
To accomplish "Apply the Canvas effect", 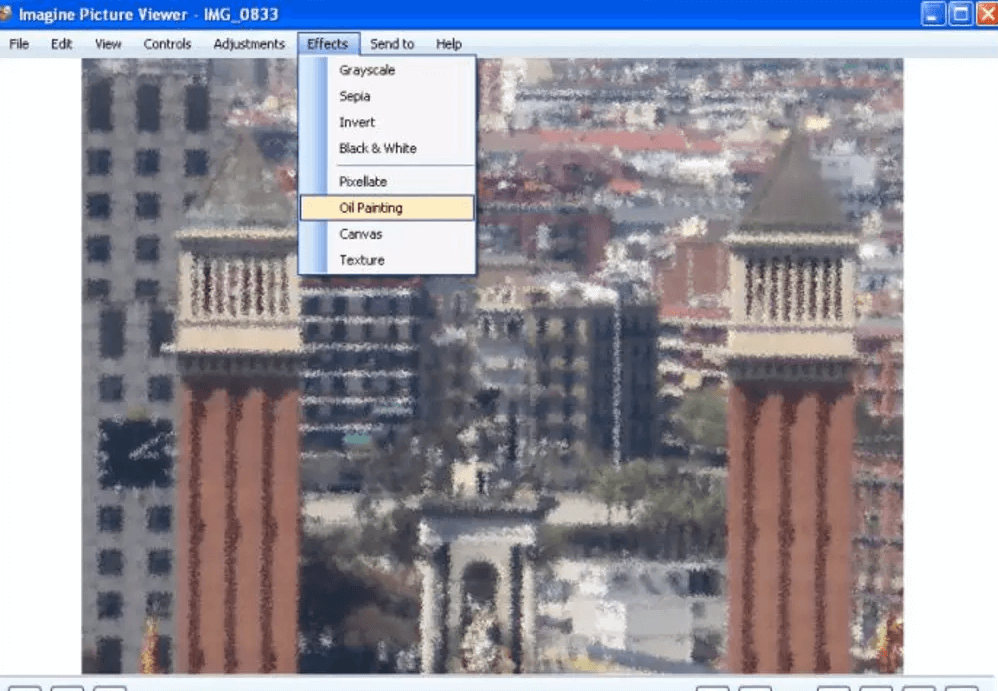I will [361, 234].
